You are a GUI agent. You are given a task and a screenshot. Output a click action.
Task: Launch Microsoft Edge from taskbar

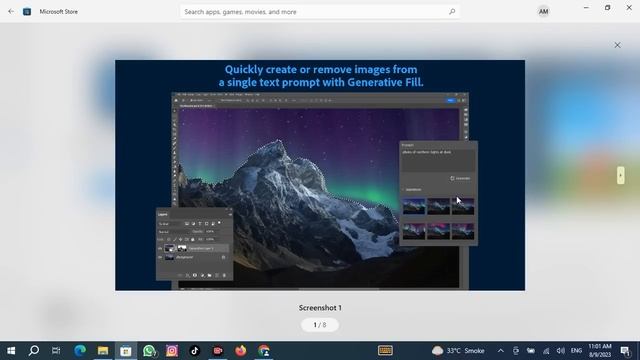80,351
